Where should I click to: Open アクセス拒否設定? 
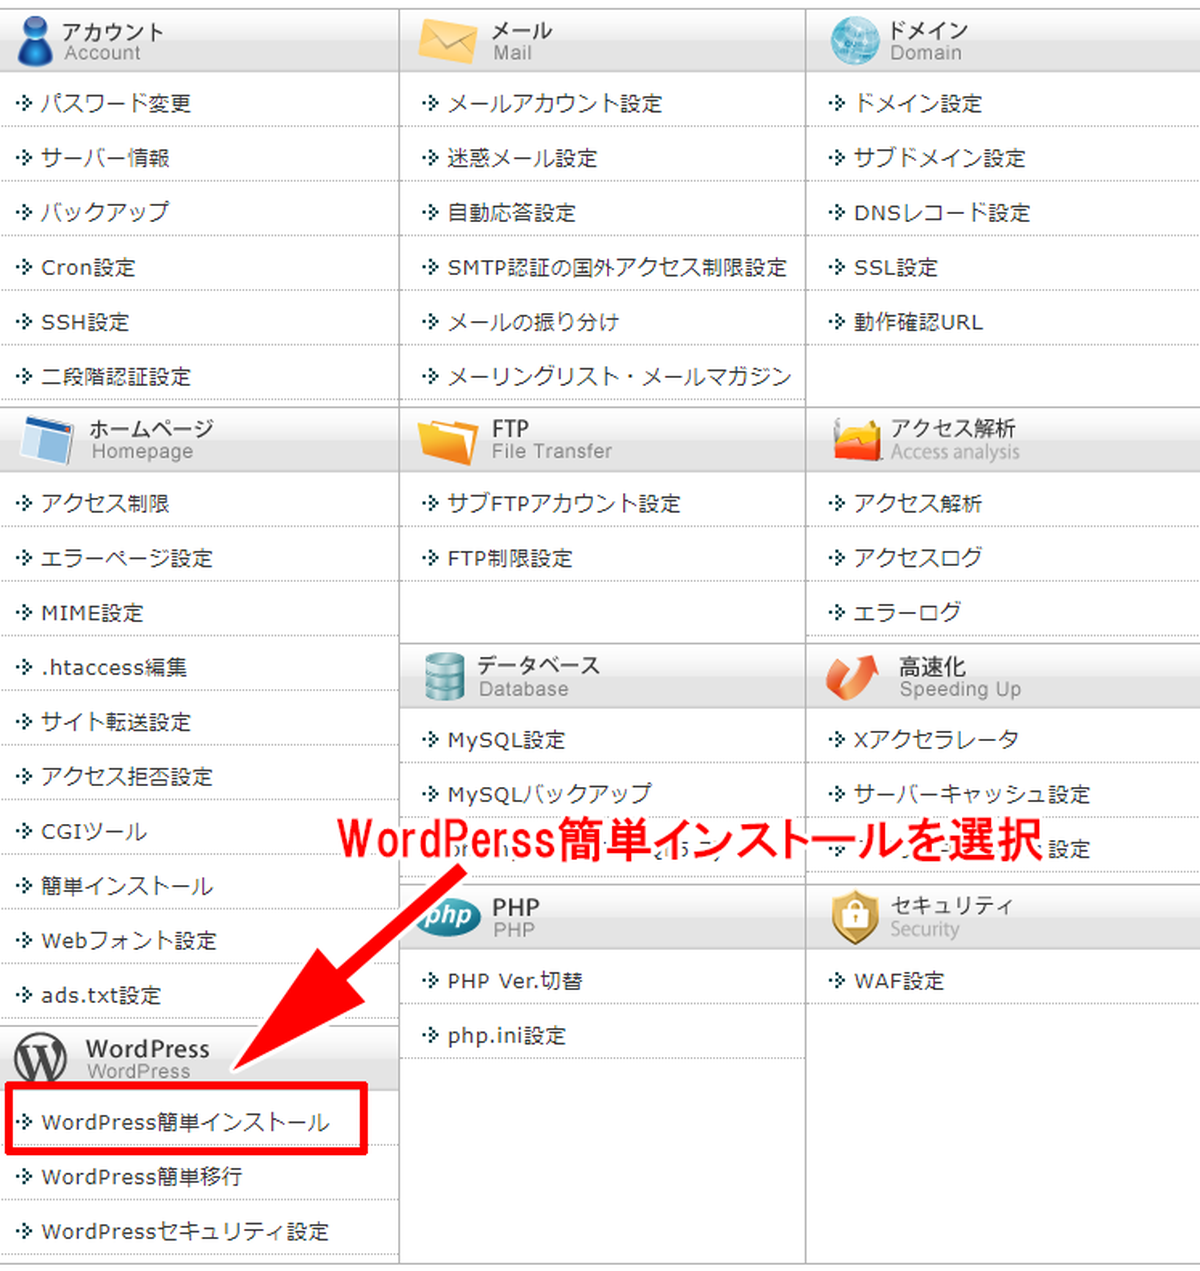(x=127, y=776)
